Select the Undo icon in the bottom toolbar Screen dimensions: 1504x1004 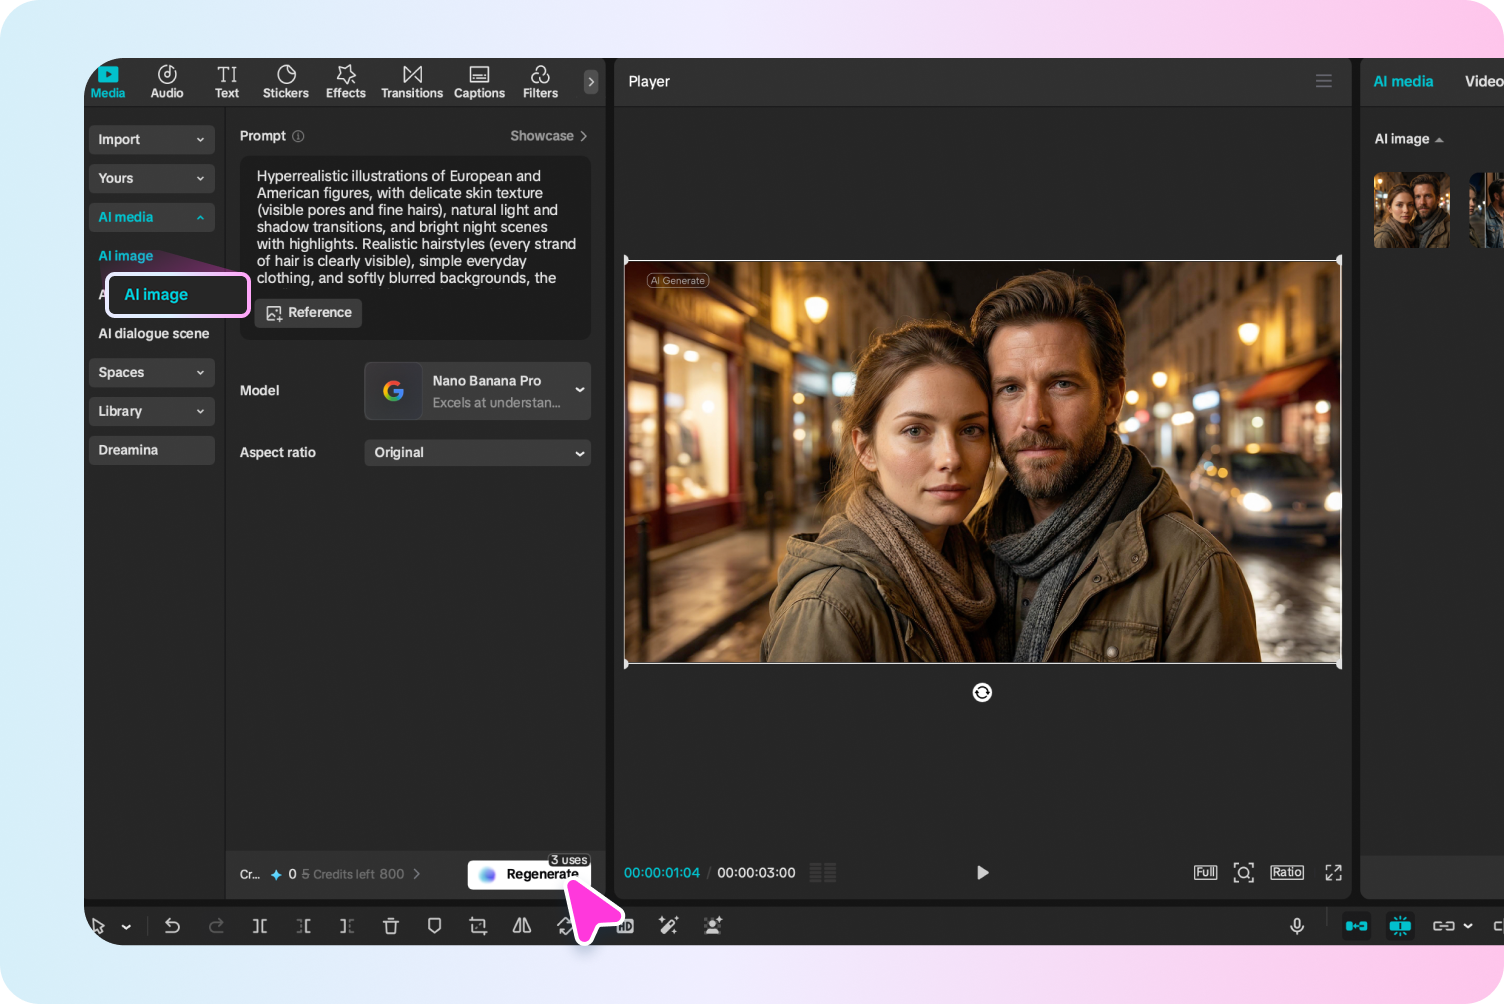coord(172,926)
